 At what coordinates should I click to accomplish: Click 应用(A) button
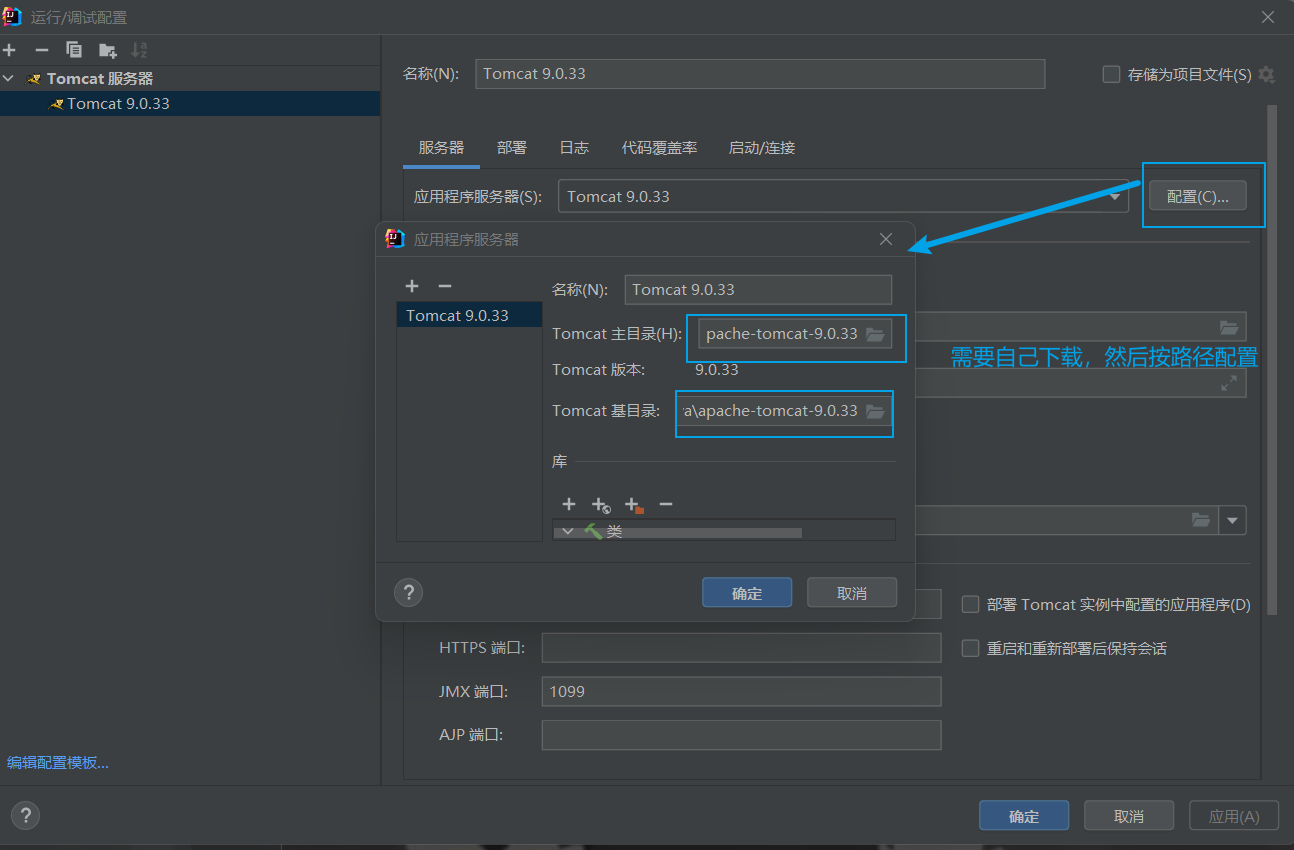click(x=1234, y=816)
